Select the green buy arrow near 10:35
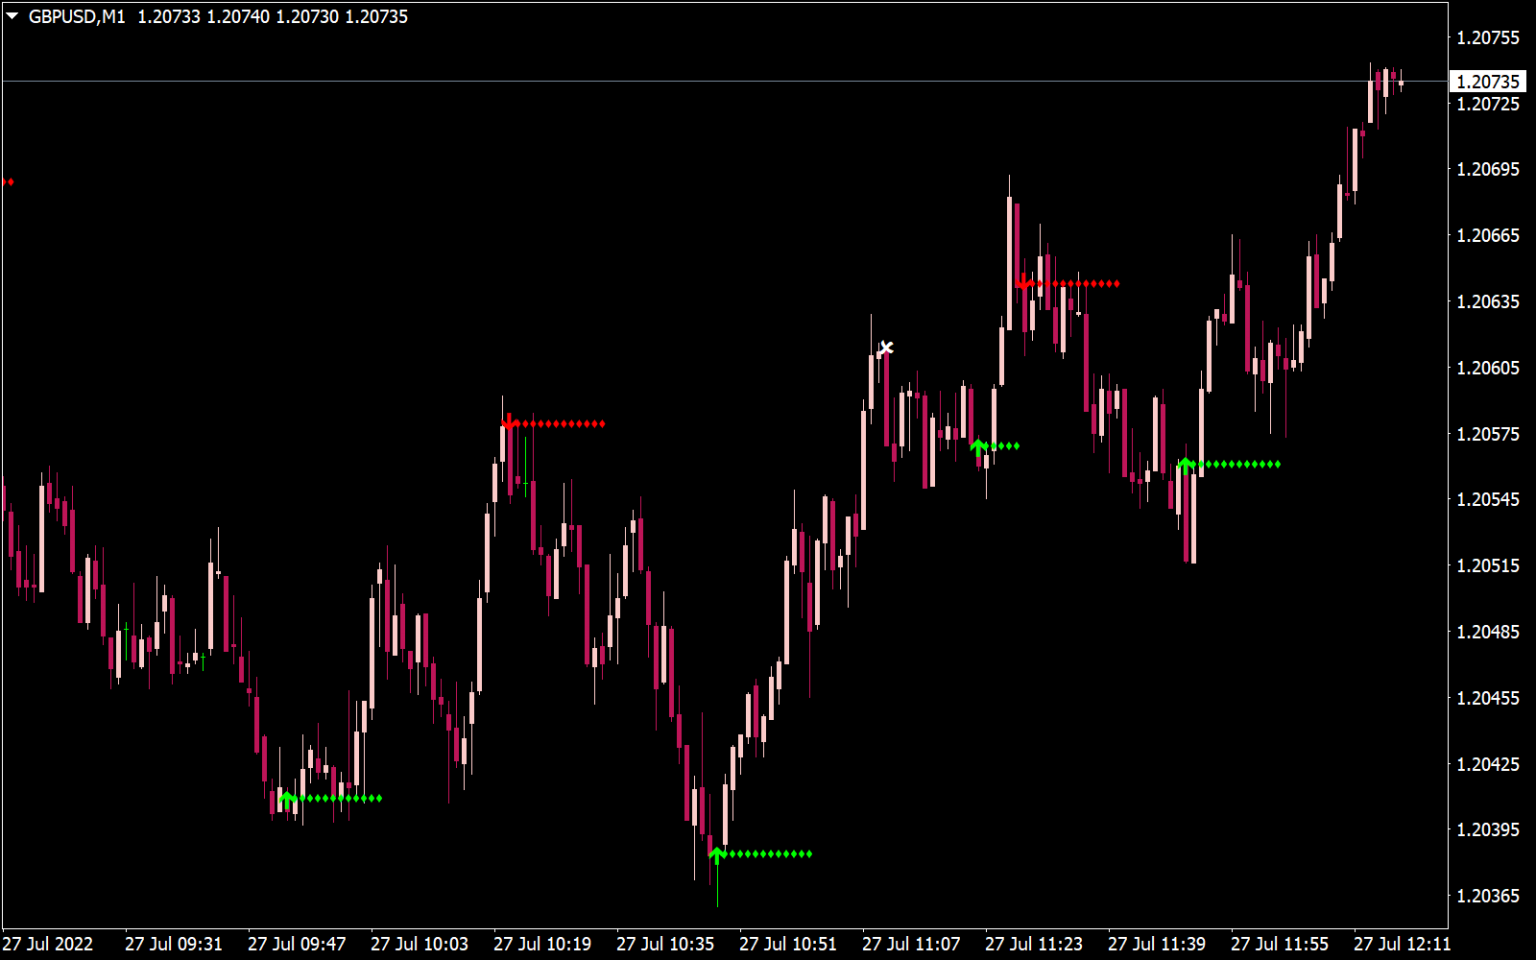The height and width of the screenshot is (960, 1536). [x=719, y=853]
